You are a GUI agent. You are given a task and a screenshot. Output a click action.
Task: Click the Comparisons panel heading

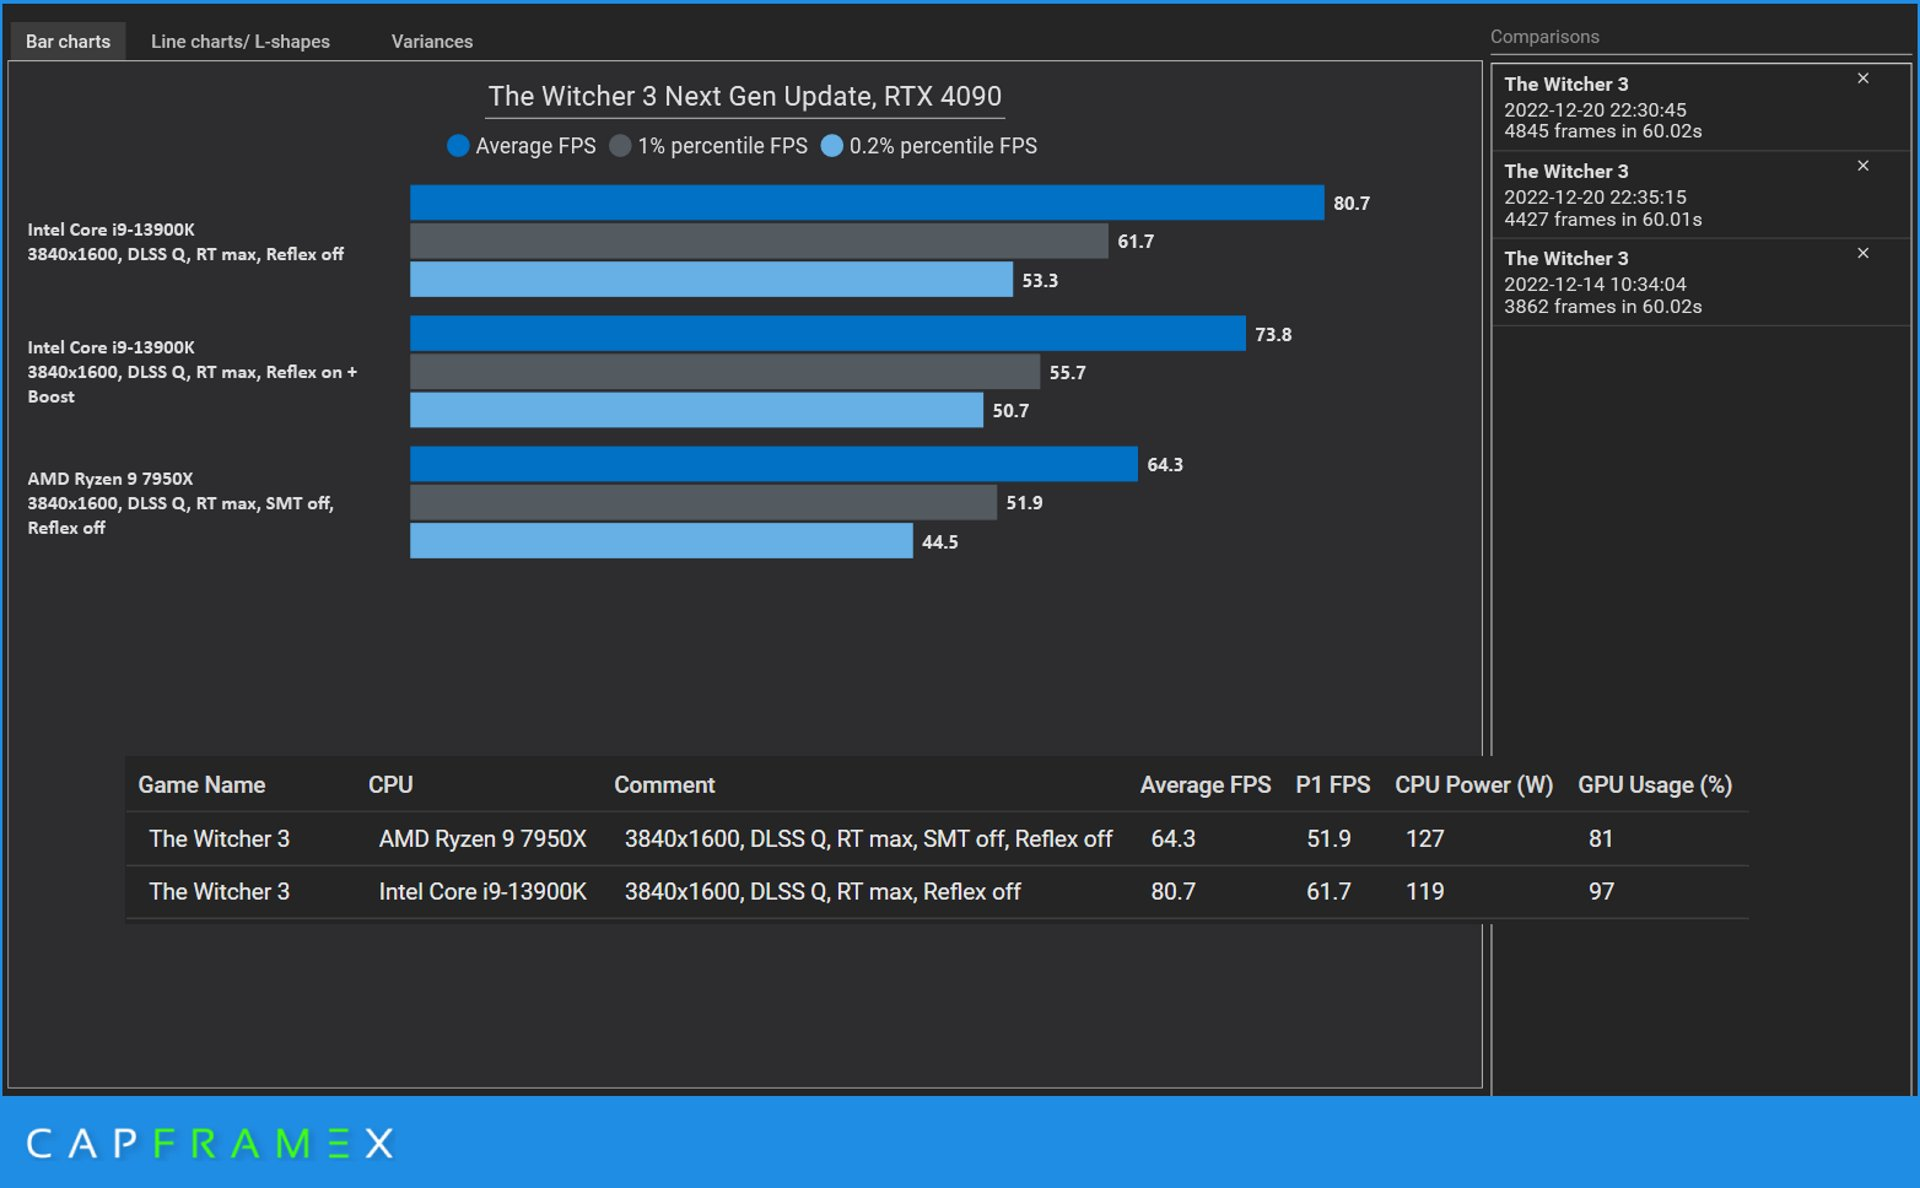(1544, 37)
